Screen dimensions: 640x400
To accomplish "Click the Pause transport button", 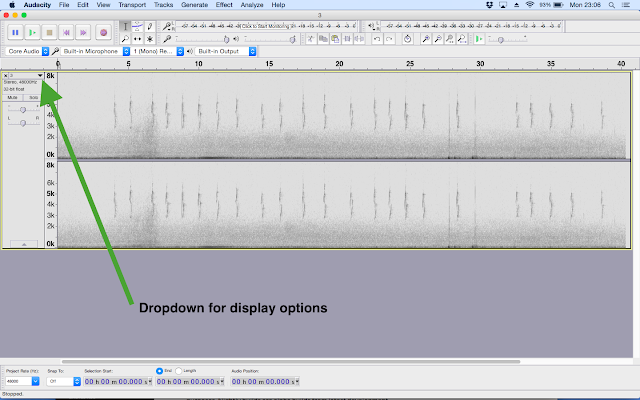I will 16,33.
